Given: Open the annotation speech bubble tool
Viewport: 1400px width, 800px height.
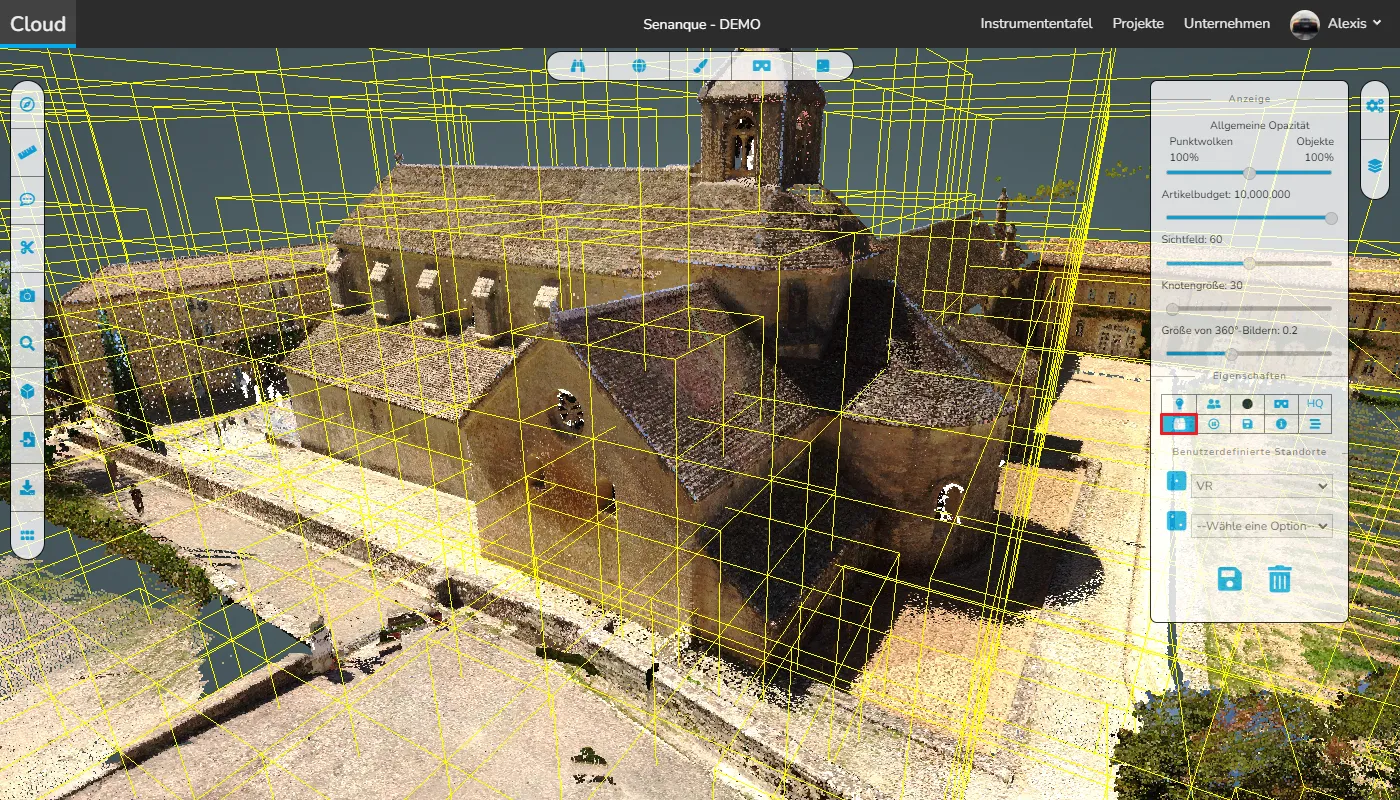Looking at the screenshot, I should pyautogui.click(x=27, y=200).
